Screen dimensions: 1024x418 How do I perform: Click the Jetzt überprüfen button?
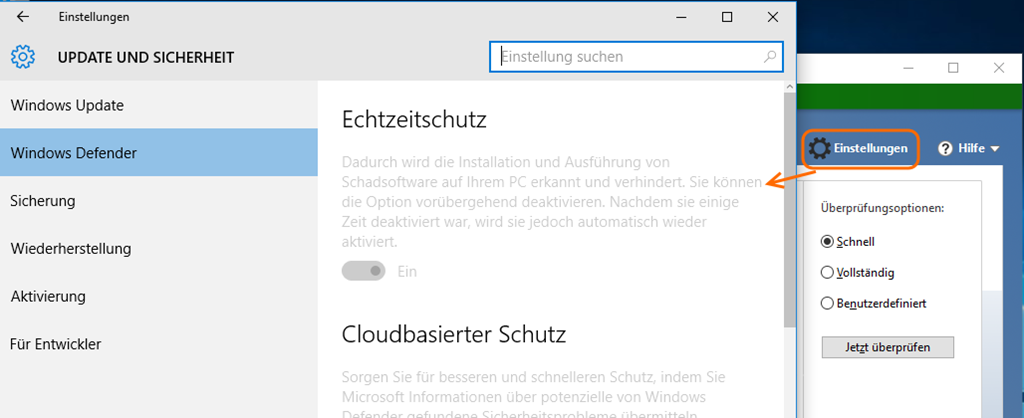(887, 347)
